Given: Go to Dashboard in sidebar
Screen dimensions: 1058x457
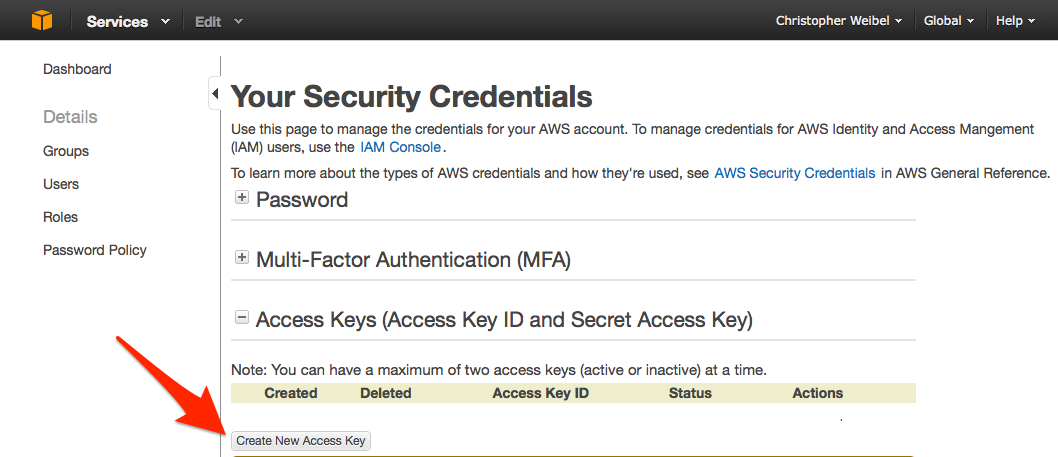Looking at the screenshot, I should click(x=77, y=69).
